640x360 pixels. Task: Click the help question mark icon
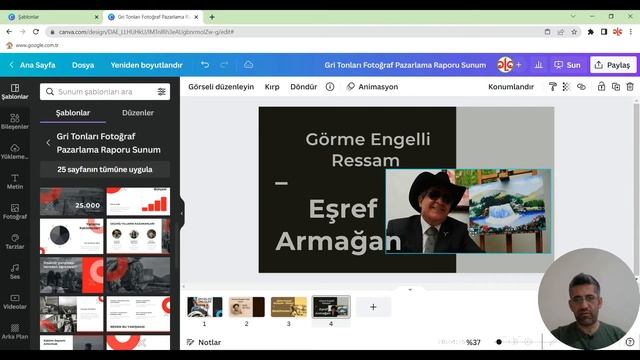pyautogui.click(x=630, y=342)
